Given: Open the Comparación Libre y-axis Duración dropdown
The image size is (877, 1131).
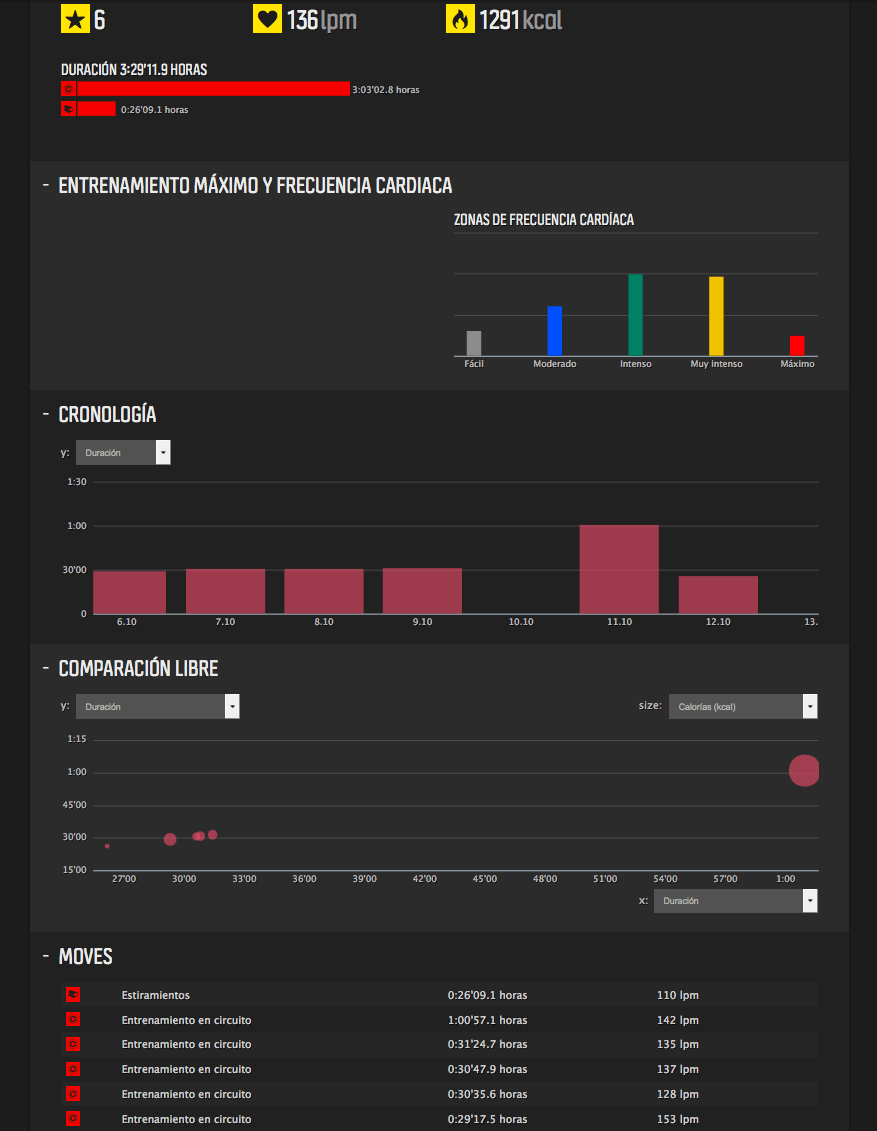Looking at the screenshot, I should 158,707.
